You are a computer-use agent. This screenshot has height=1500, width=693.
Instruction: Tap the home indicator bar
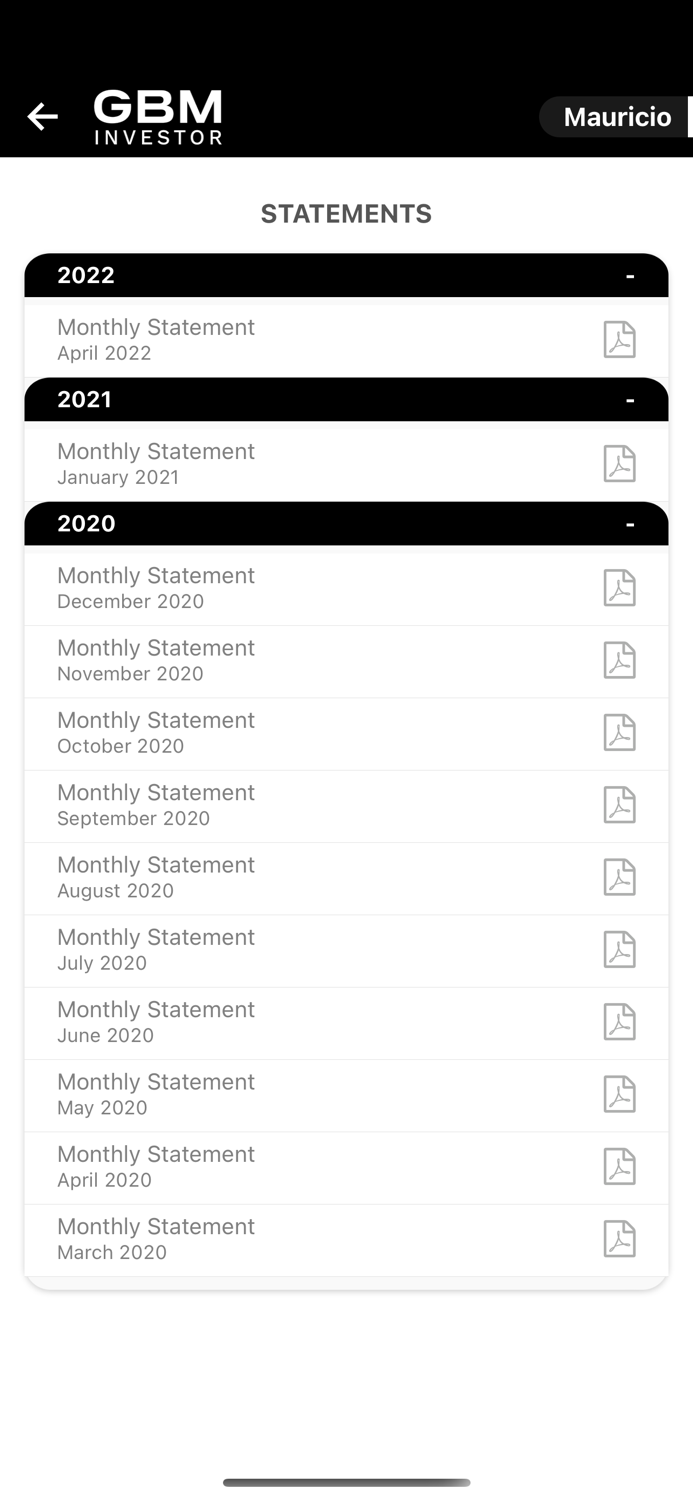346,1482
